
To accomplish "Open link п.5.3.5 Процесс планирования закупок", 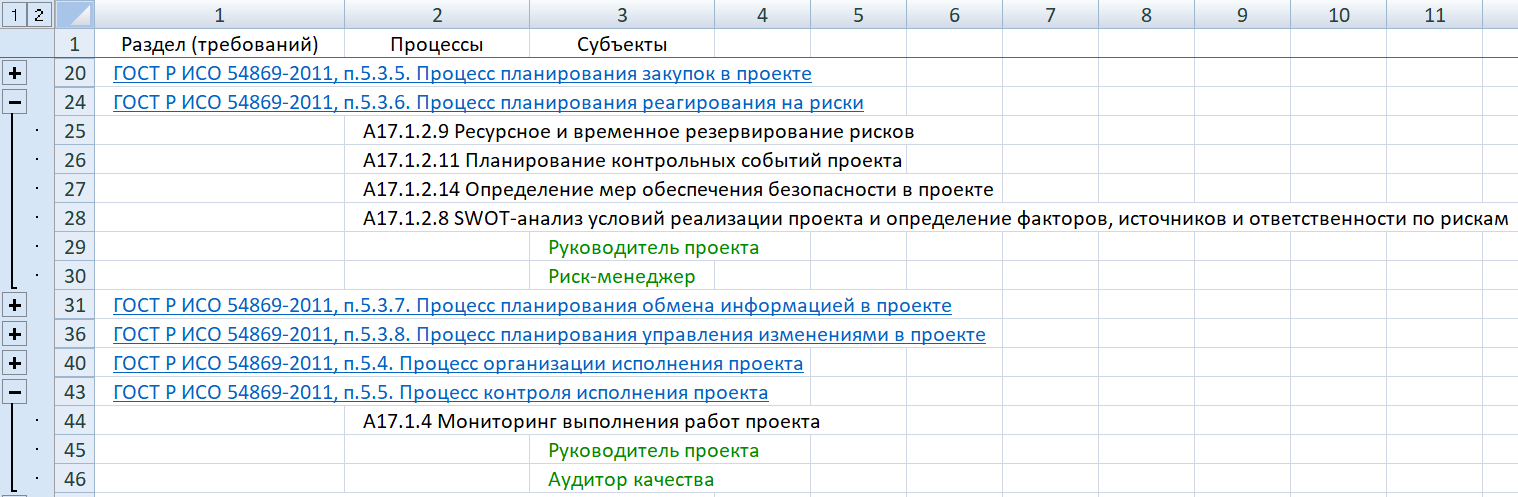I will (x=462, y=74).
